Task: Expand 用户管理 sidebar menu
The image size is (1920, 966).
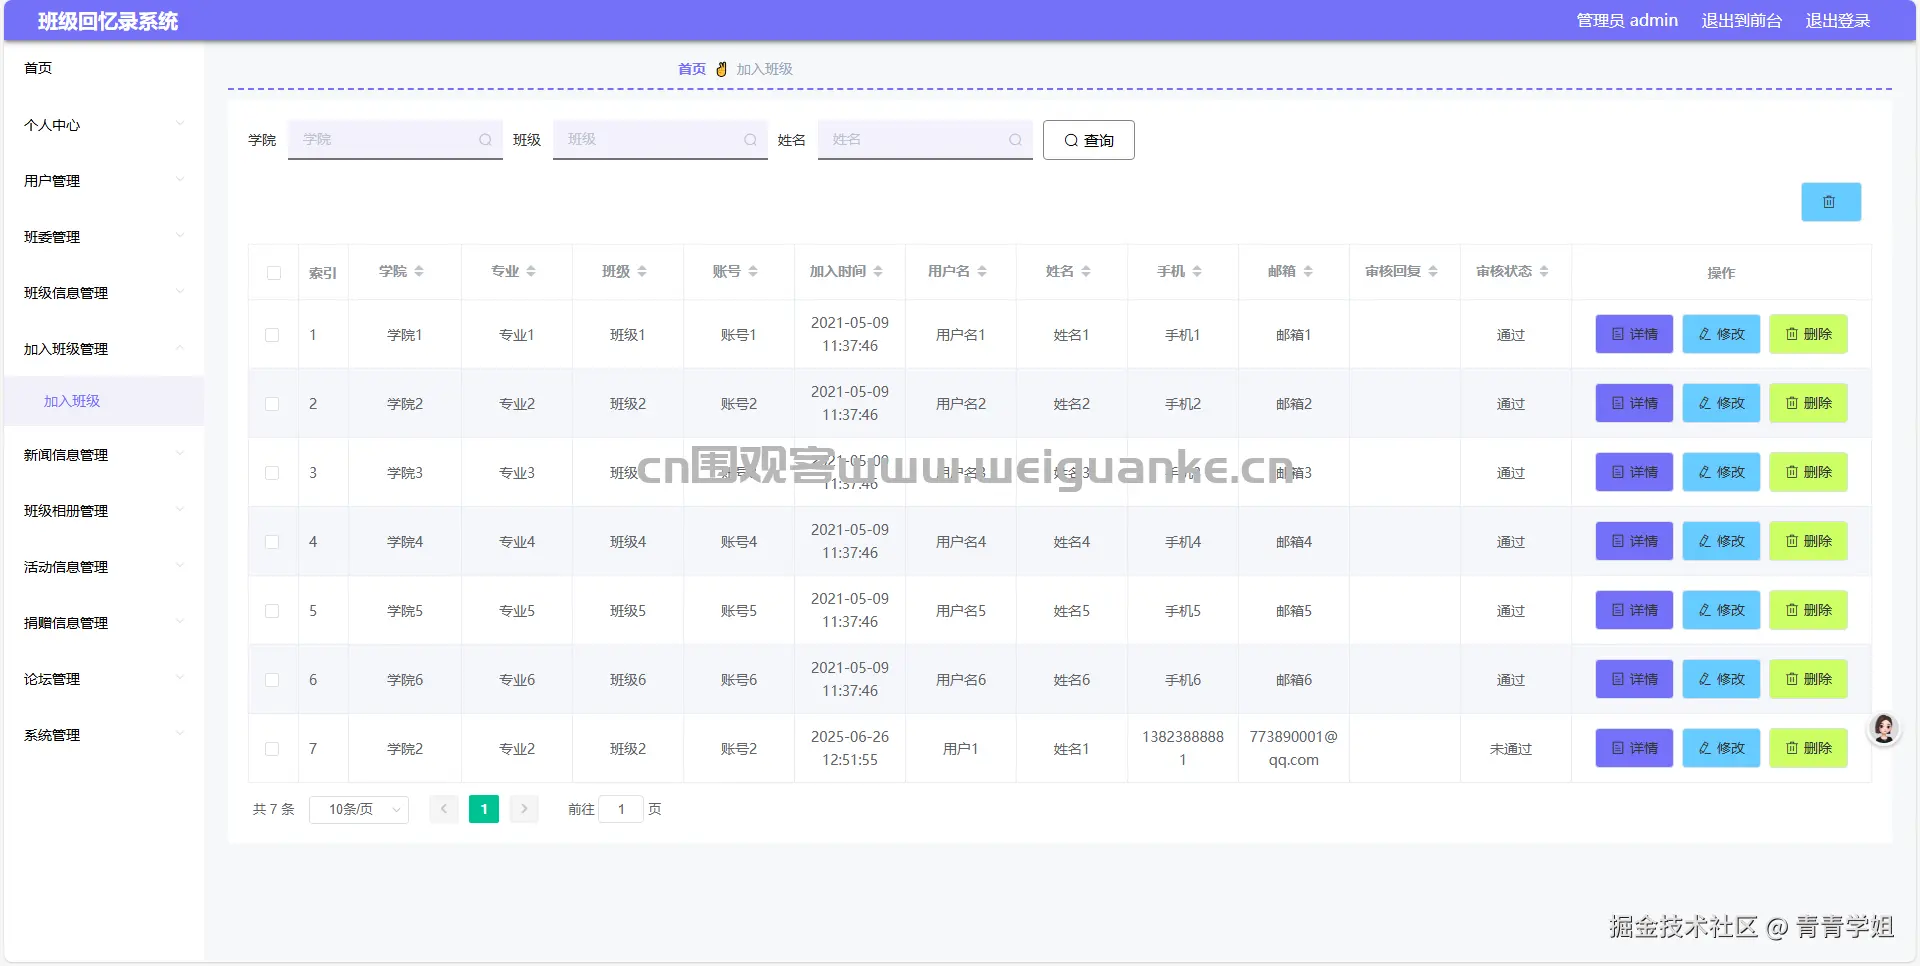Action: pyautogui.click(x=104, y=181)
